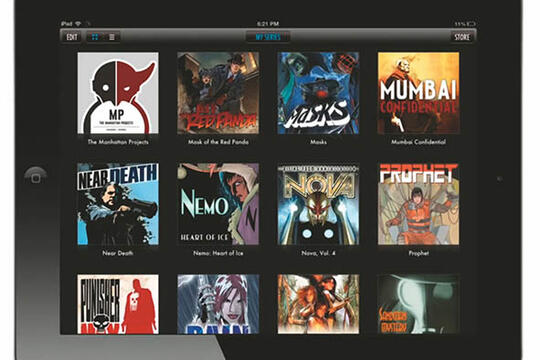This screenshot has width=540, height=360.
Task: Open the Nova, Vol. 4 cover
Action: point(318,204)
